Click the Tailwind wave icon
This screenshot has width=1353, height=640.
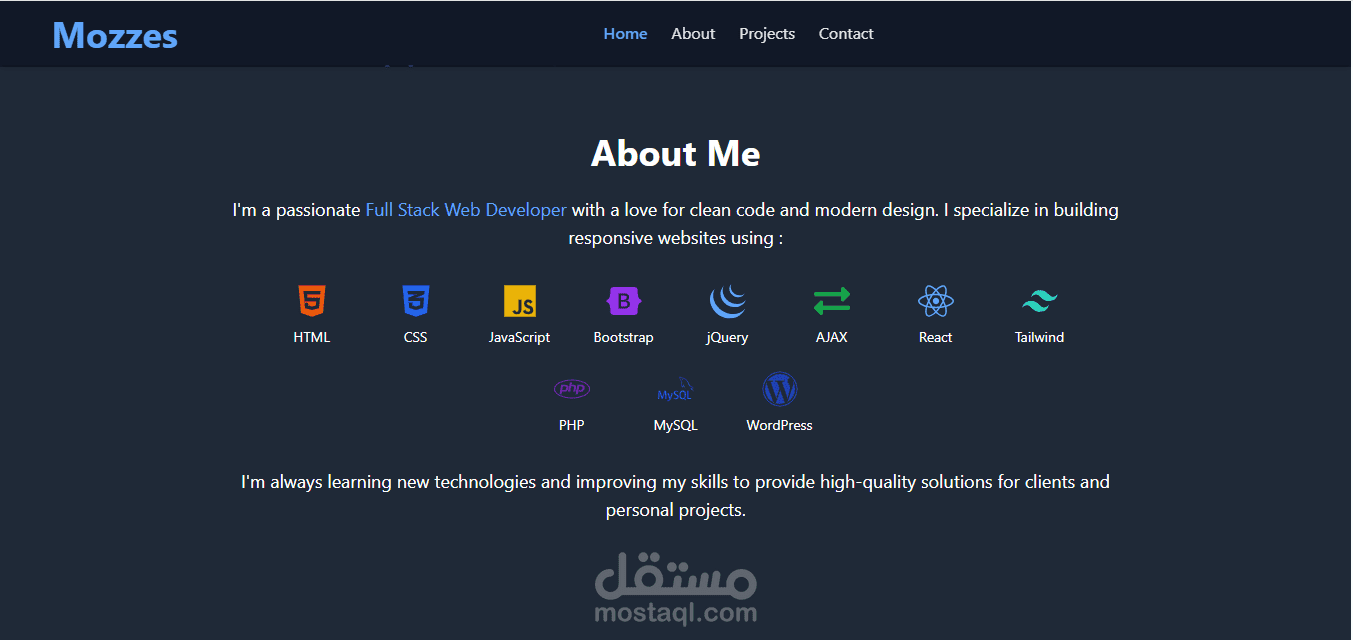1040,301
